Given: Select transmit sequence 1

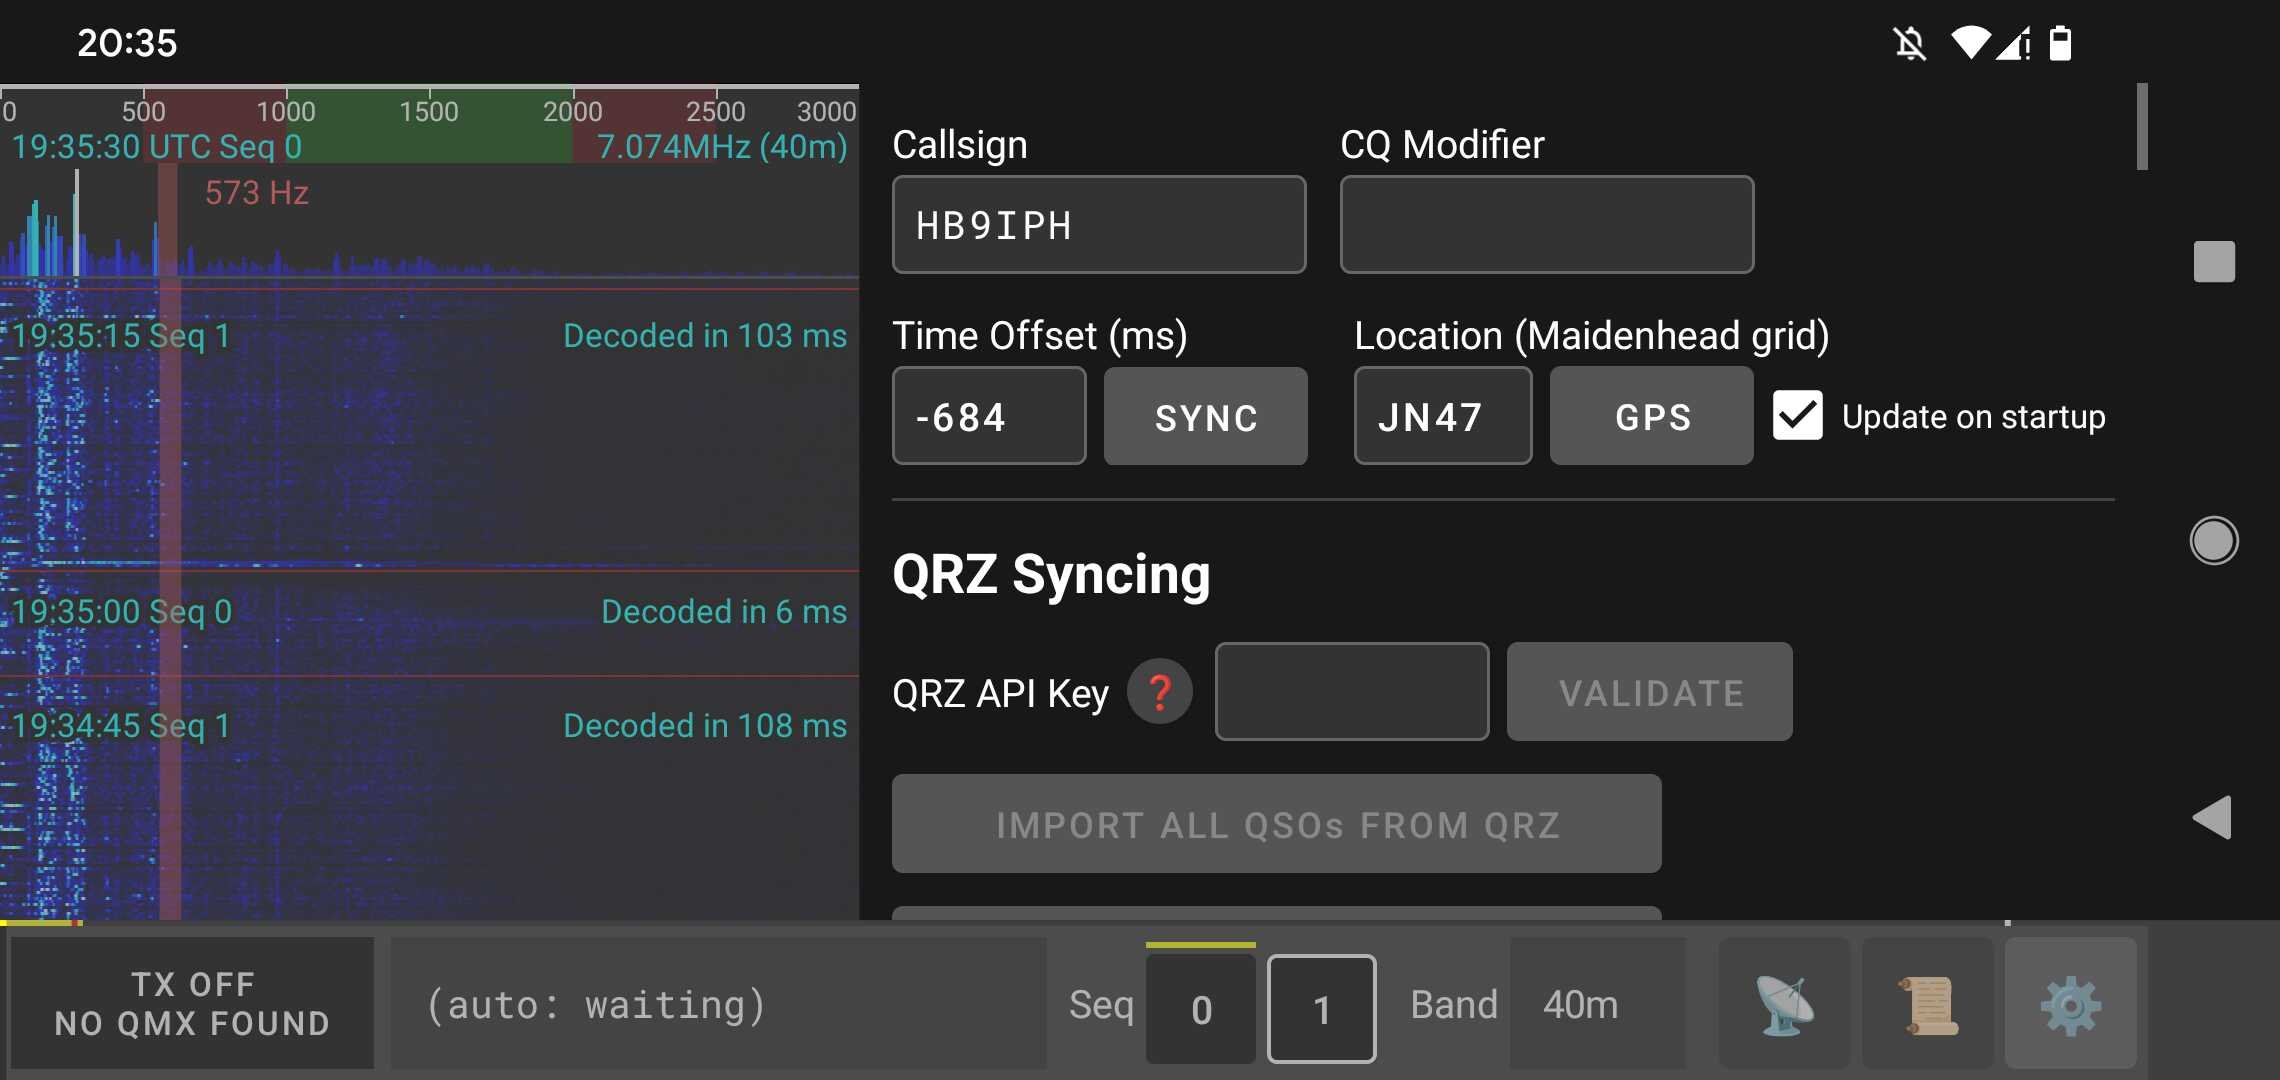Looking at the screenshot, I should tap(1321, 1008).
